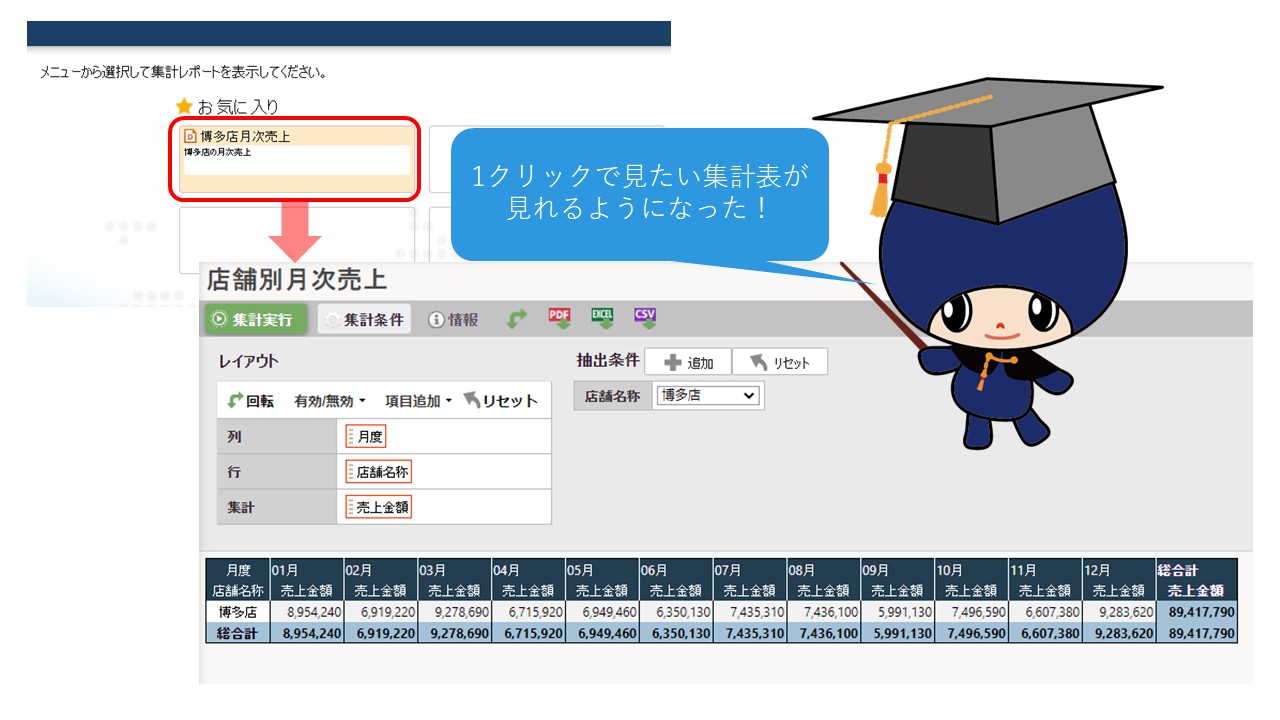Viewport: 1280px width, 720px height.
Task: Open the 集計条件 settings
Action: coord(364,320)
